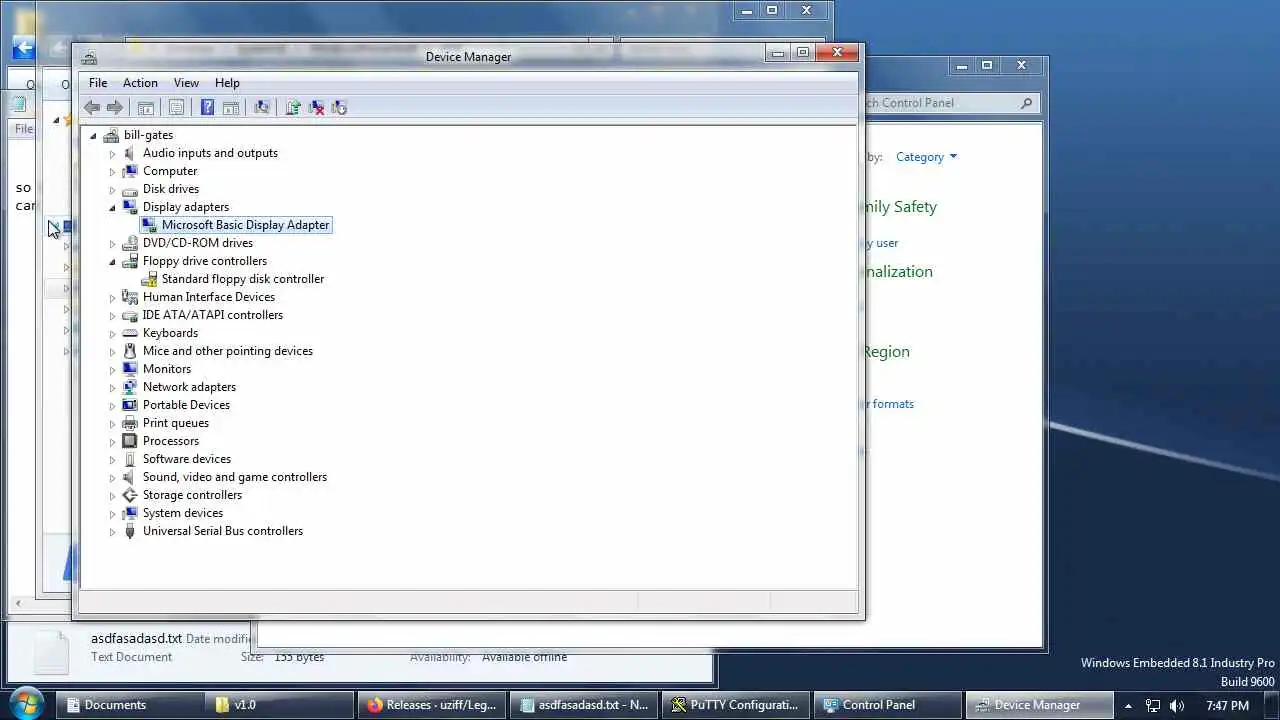Click the Microsoft Basic Display Adapter device icon
The width and height of the screenshot is (1280, 720).
tap(149, 225)
